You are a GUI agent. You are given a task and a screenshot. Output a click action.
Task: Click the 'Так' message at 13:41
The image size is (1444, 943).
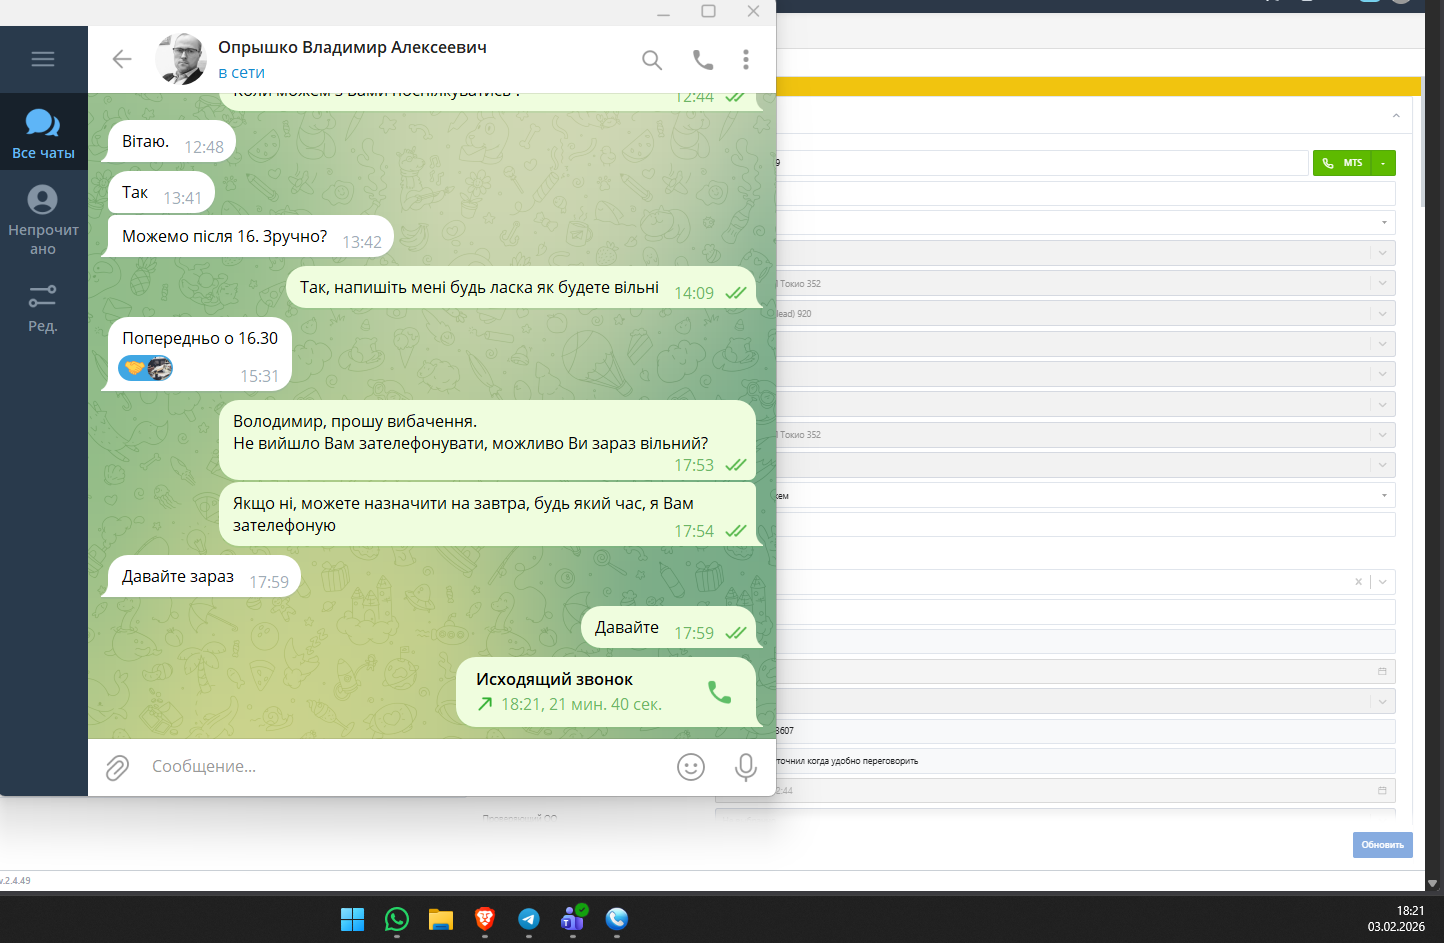coord(161,193)
